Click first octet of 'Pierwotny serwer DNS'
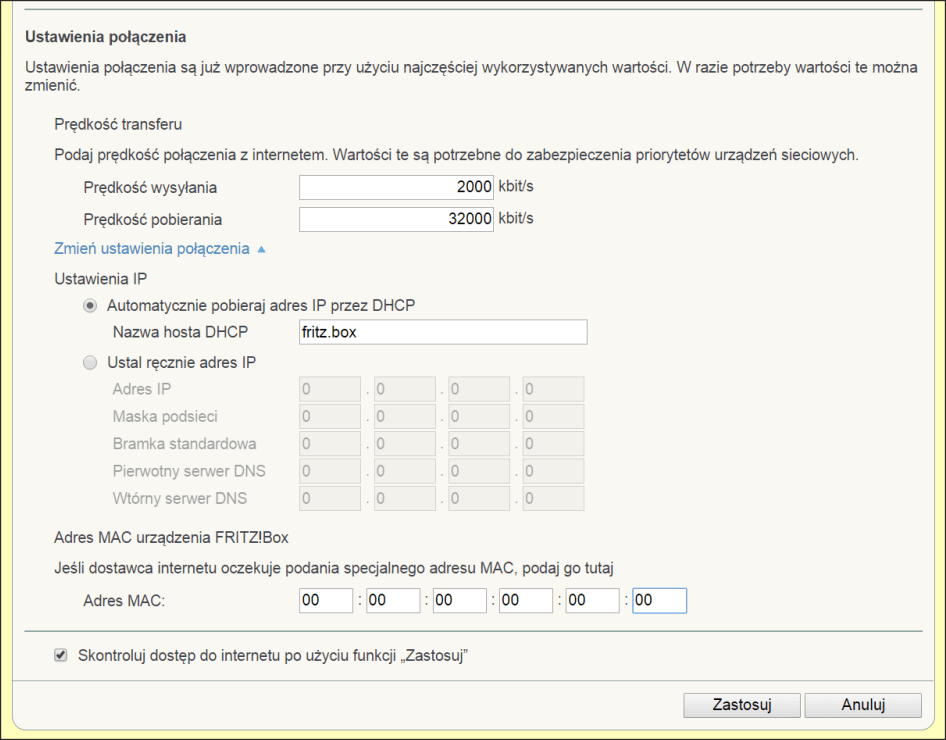946x740 pixels. point(330,471)
